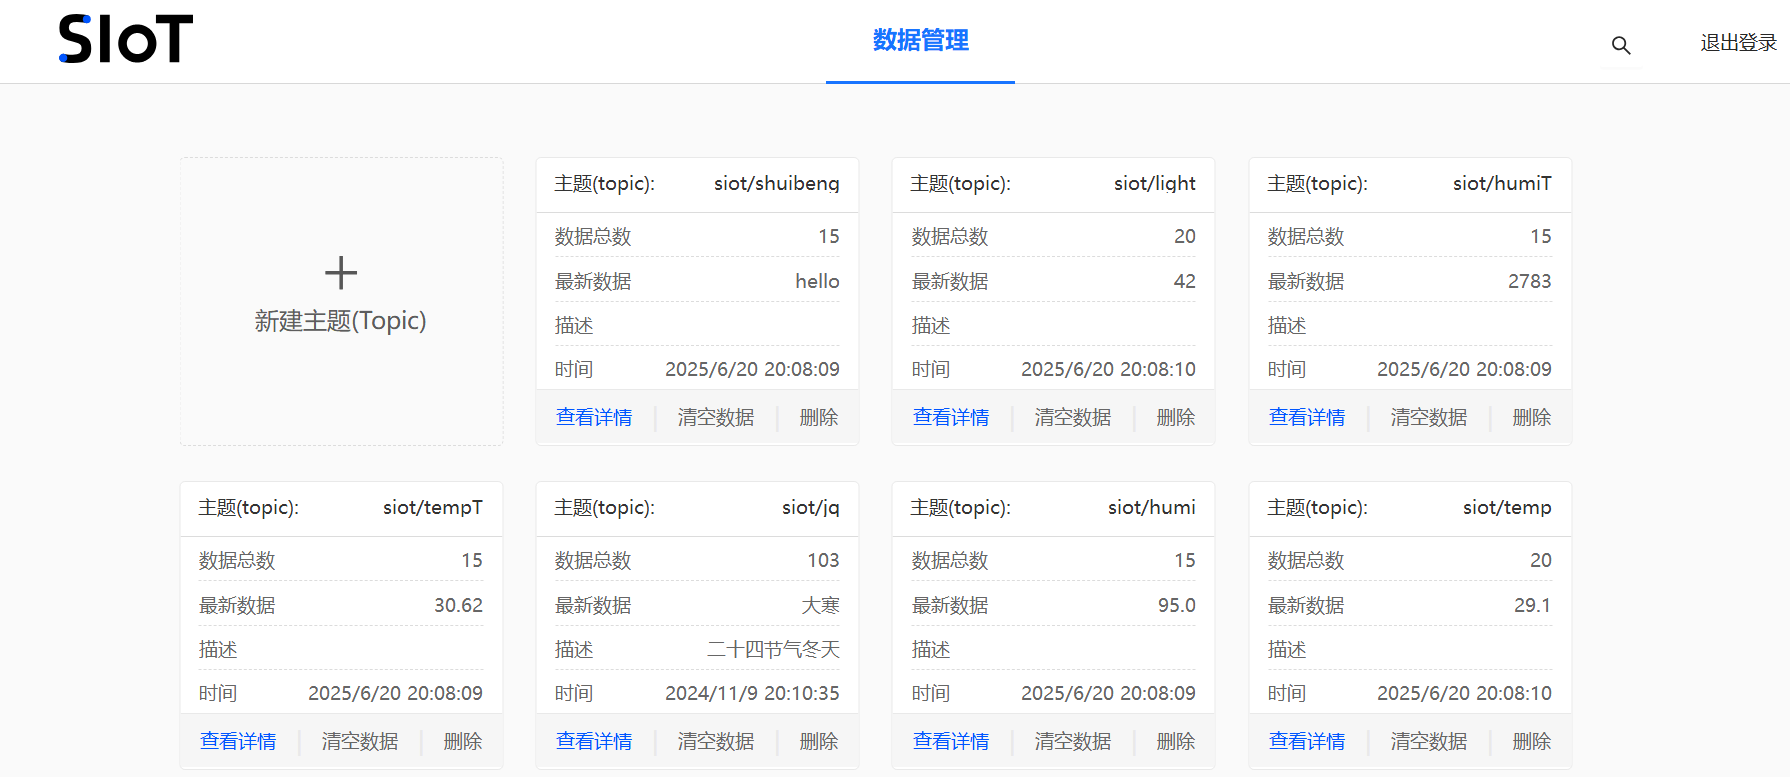This screenshot has width=1790, height=777.
Task: View details of siot/temp topic
Action: (1307, 741)
